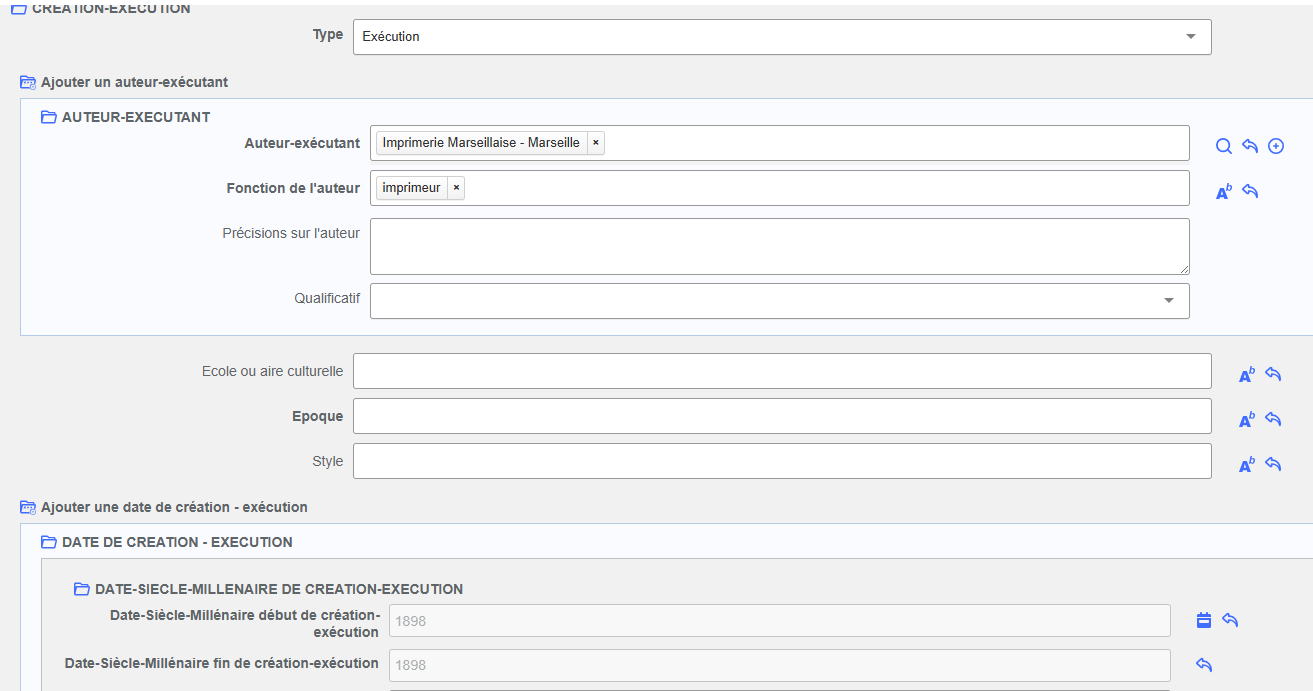The width and height of the screenshot is (1313, 691).
Task: Remove the imprimeur tag
Action: click(x=456, y=188)
